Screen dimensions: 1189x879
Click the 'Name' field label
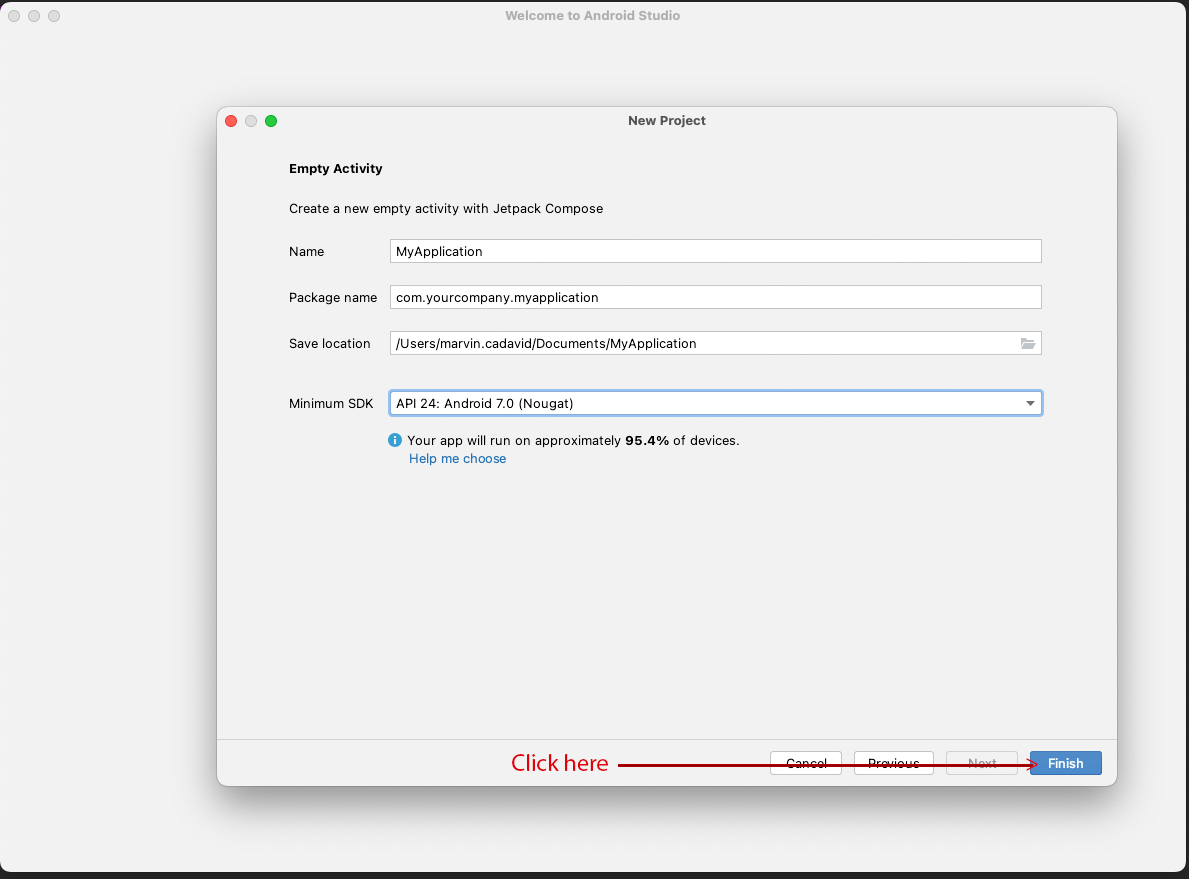point(306,252)
